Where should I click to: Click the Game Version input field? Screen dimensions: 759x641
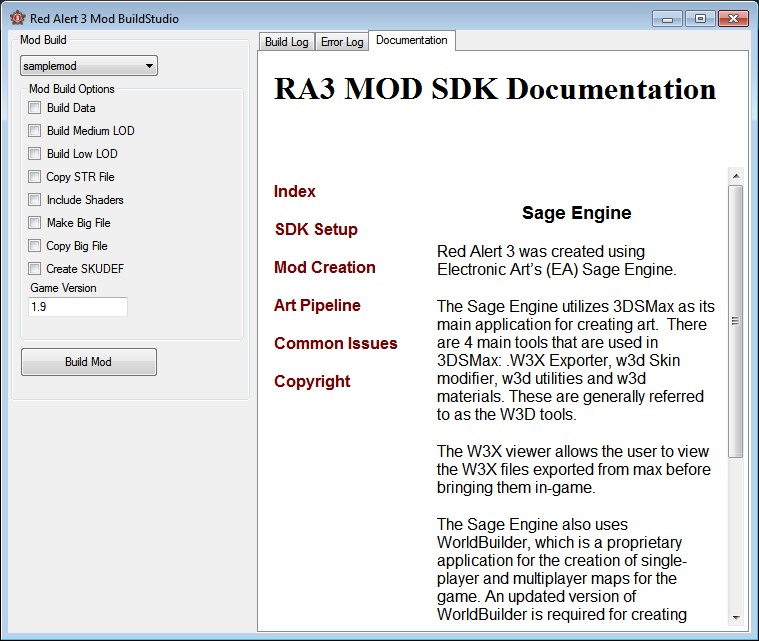coord(78,307)
